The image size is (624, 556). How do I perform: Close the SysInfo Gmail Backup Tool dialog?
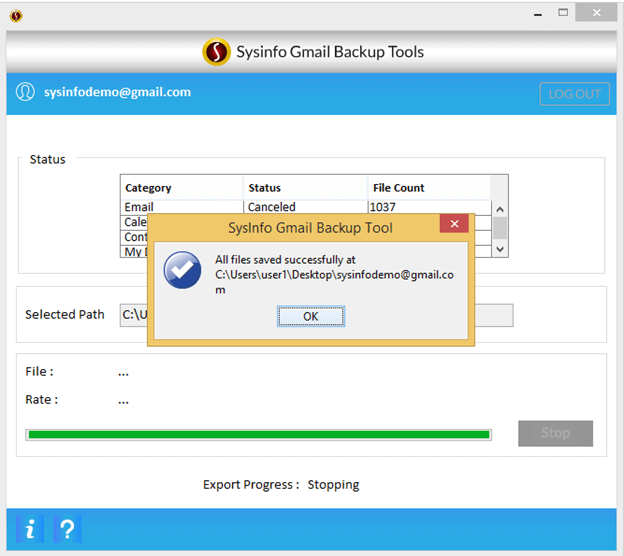[x=454, y=224]
